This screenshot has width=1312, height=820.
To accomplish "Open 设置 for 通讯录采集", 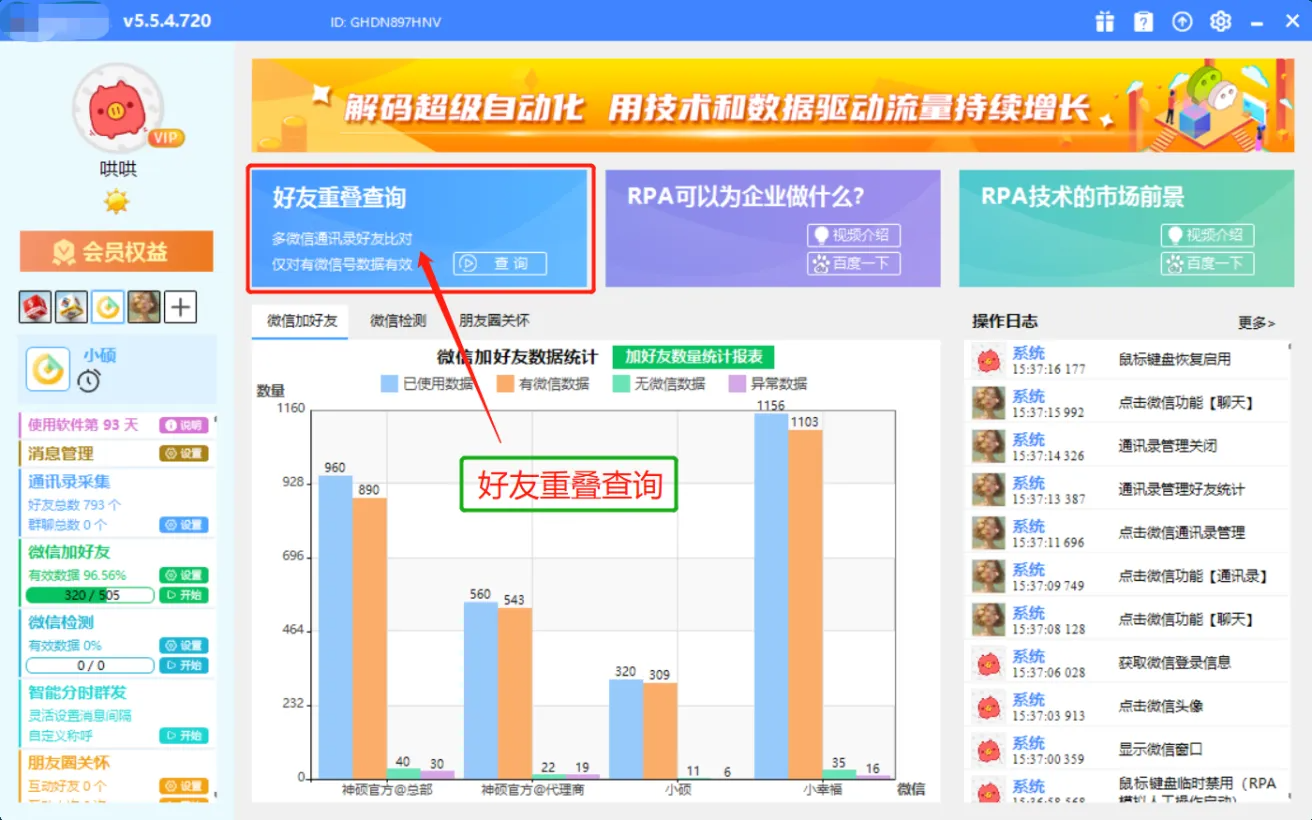I will point(184,525).
